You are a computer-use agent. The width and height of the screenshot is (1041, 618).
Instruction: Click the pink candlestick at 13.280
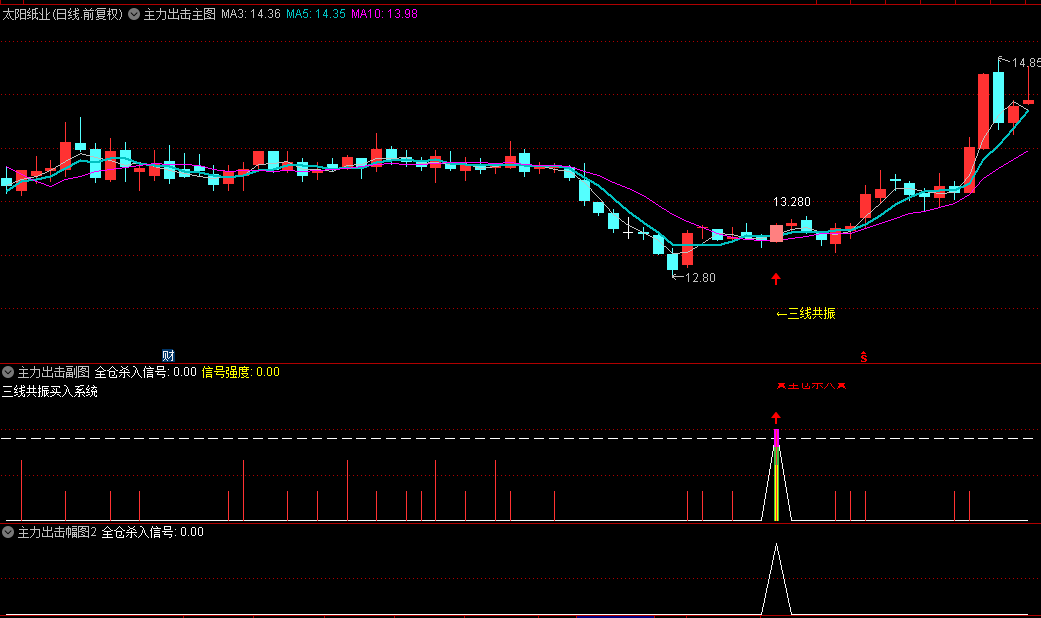[776, 233]
